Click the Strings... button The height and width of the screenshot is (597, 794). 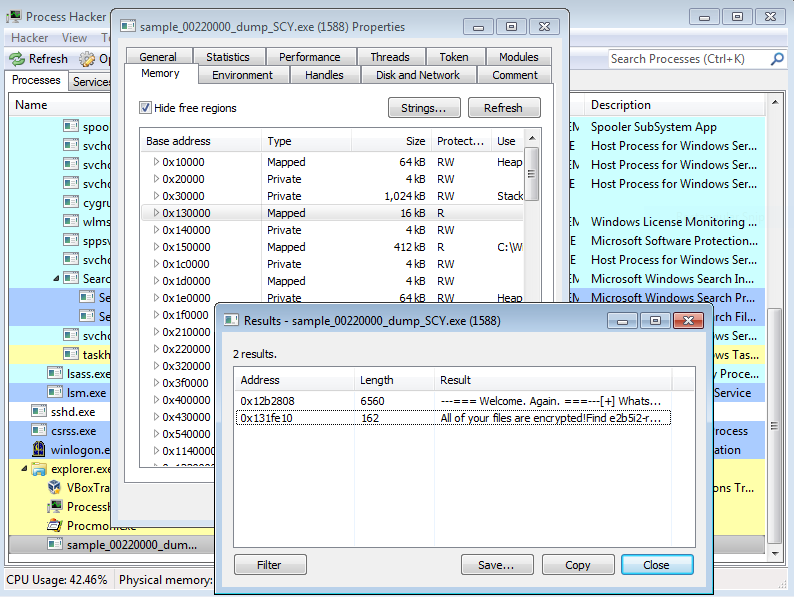[423, 108]
